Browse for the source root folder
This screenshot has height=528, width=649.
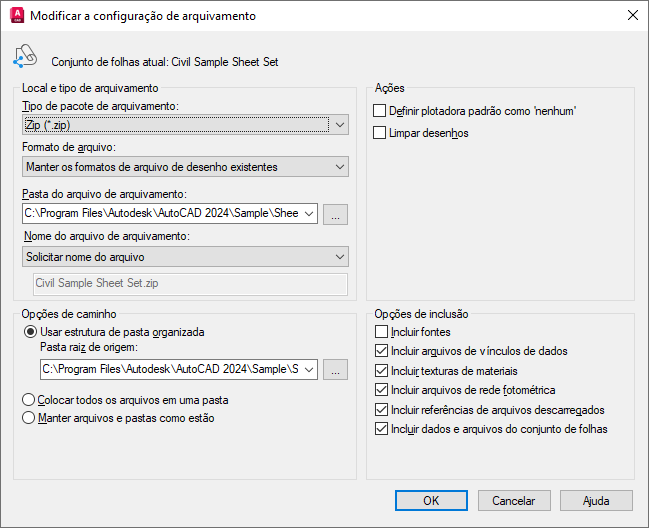(336, 370)
